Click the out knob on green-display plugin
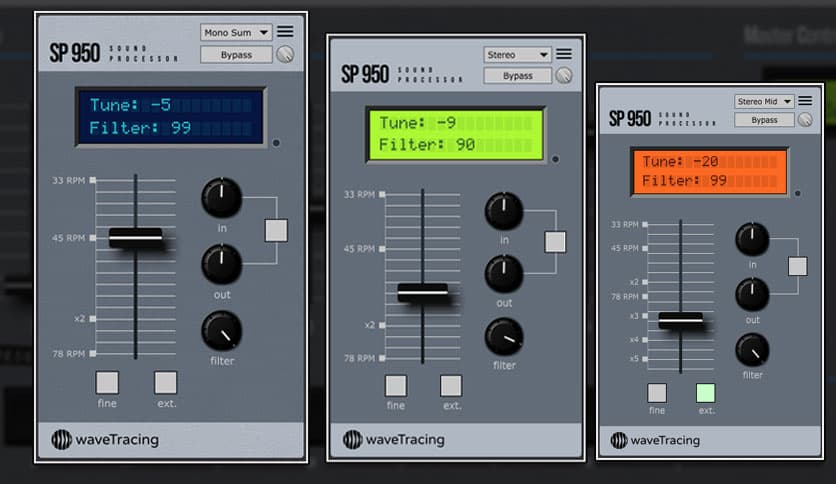836x484 pixels. [503, 273]
